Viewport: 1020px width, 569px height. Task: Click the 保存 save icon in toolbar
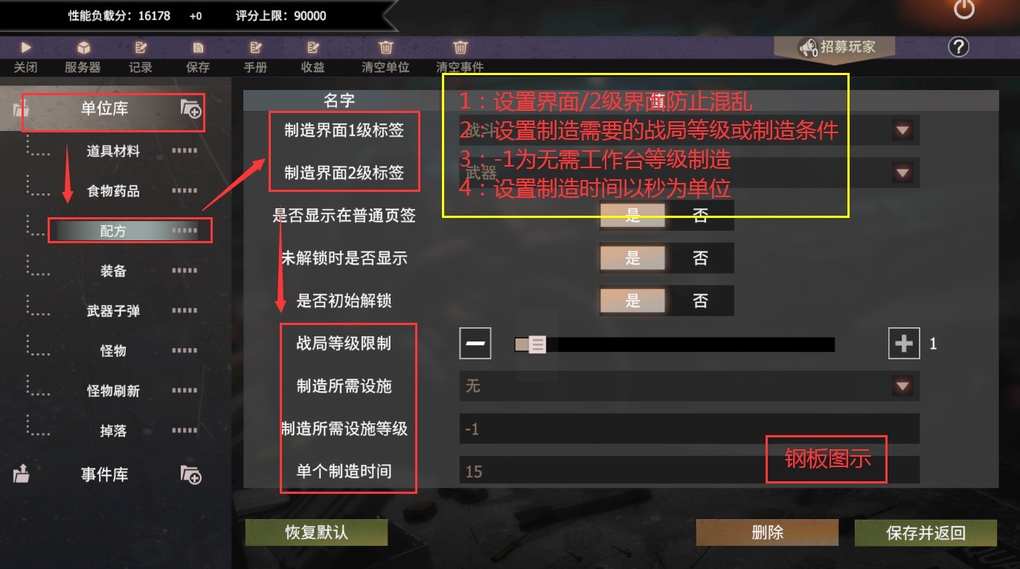(198, 47)
